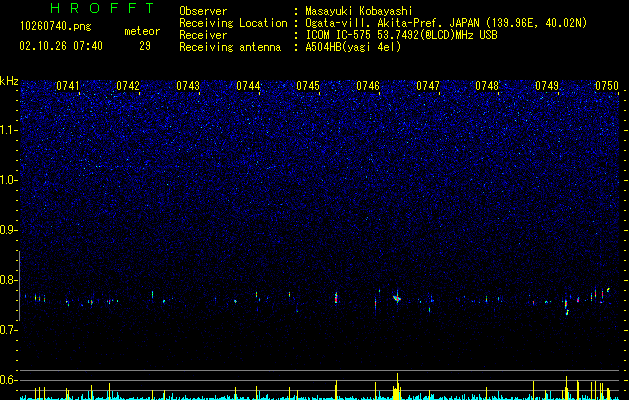Click the date stamp 02.10.26 07:40
The image size is (629, 400).
(x=61, y=46)
